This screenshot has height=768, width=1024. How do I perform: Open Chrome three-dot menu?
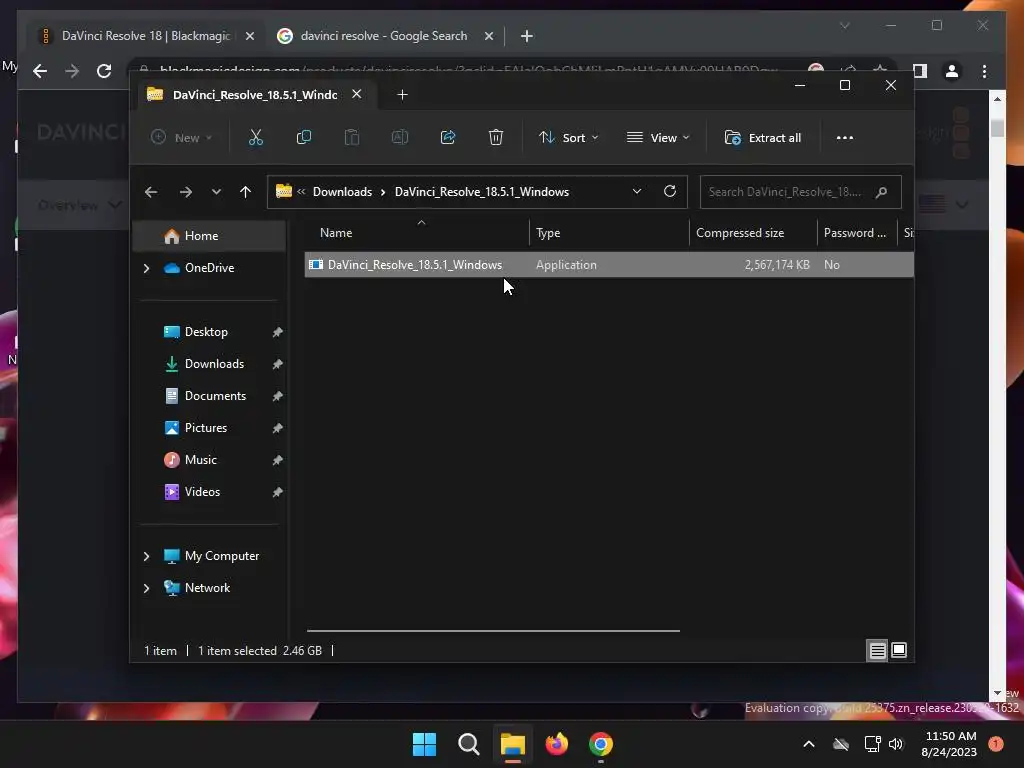(984, 71)
